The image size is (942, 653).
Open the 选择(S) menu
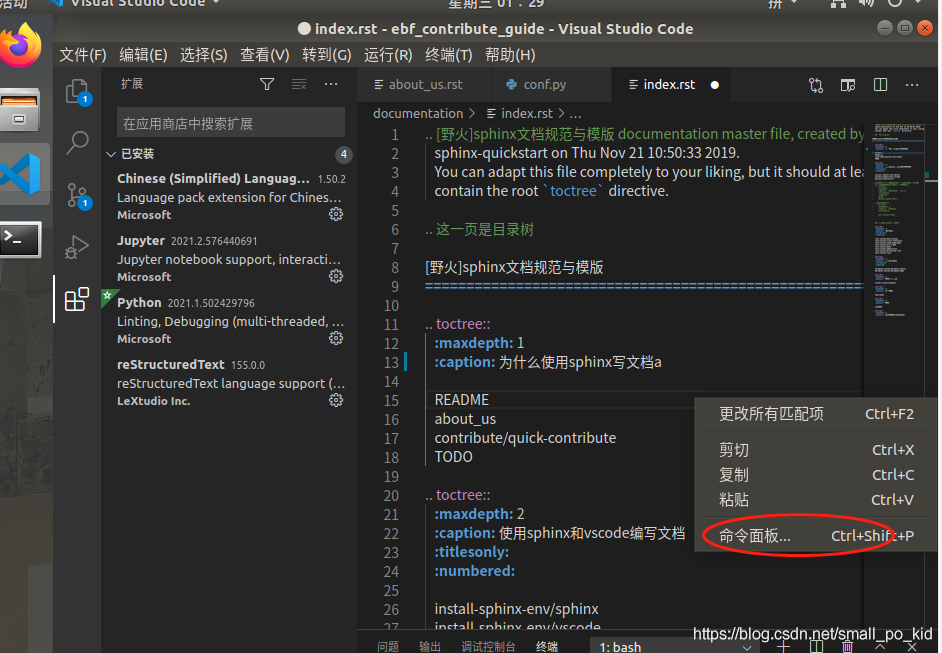[x=204, y=55]
